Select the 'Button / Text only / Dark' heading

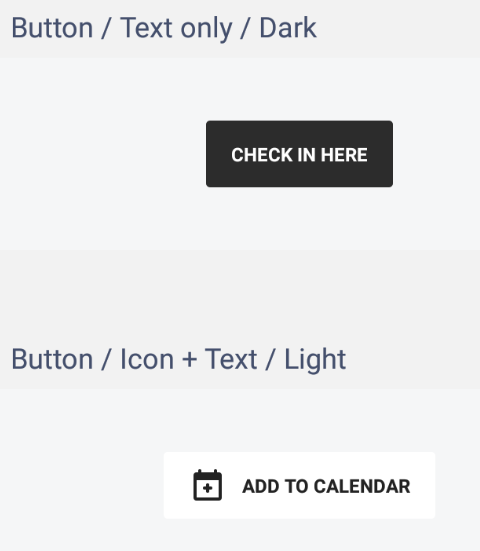164,28
